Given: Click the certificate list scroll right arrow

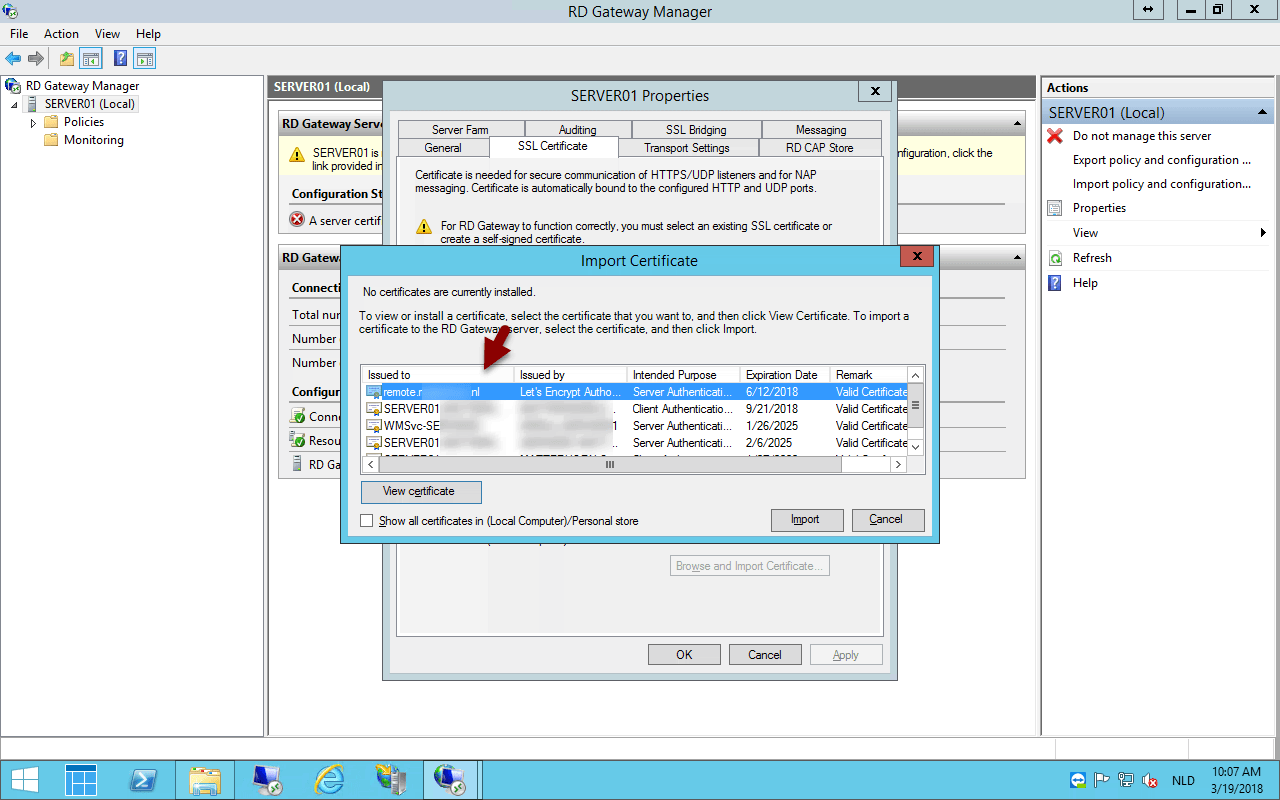Looking at the screenshot, I should tap(898, 464).
